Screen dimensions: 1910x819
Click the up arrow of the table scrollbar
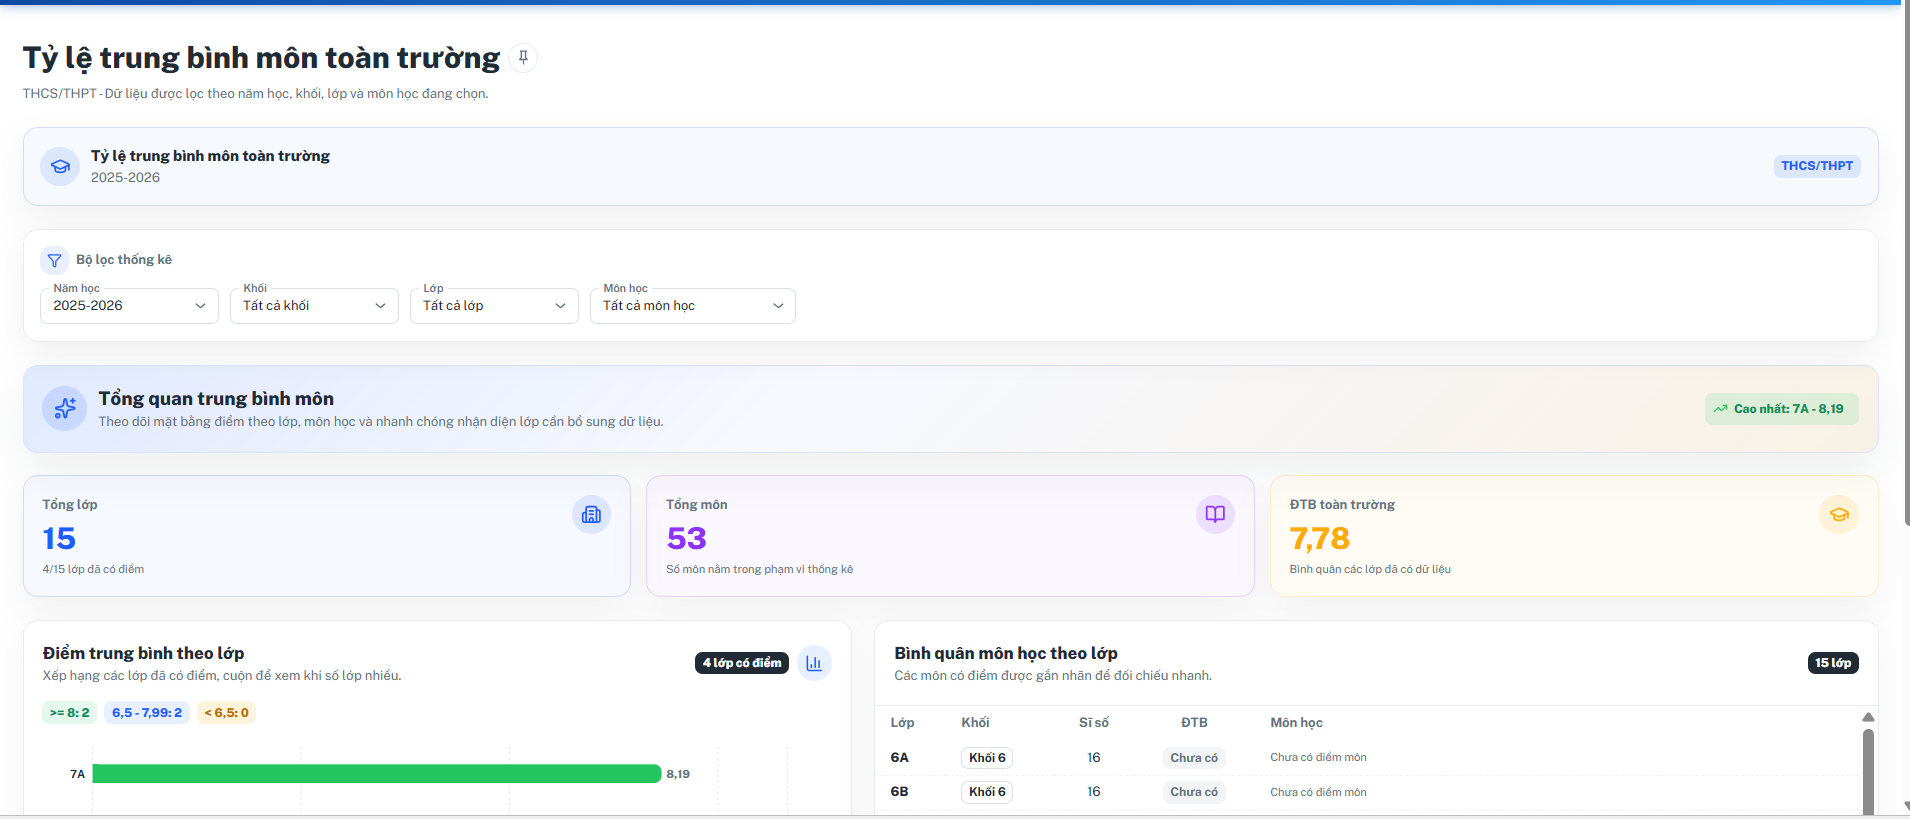(1868, 717)
